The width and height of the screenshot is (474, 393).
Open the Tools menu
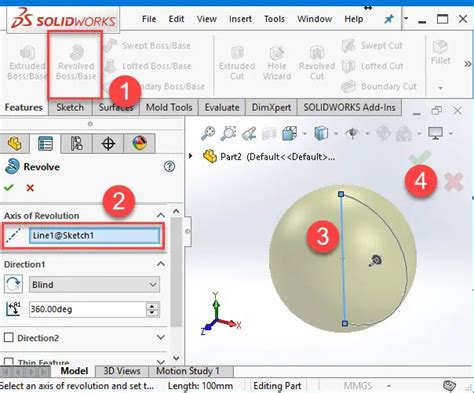(x=274, y=19)
